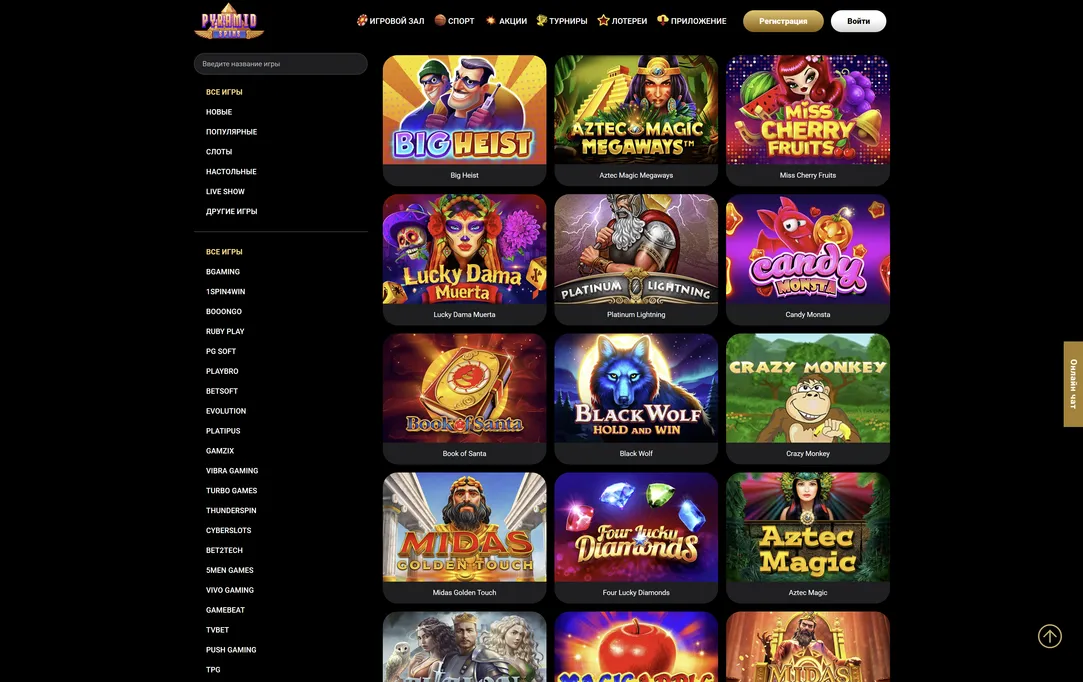This screenshot has width=1083, height=682.
Task: Filter by the BGaming provider
Action: [x=223, y=272]
